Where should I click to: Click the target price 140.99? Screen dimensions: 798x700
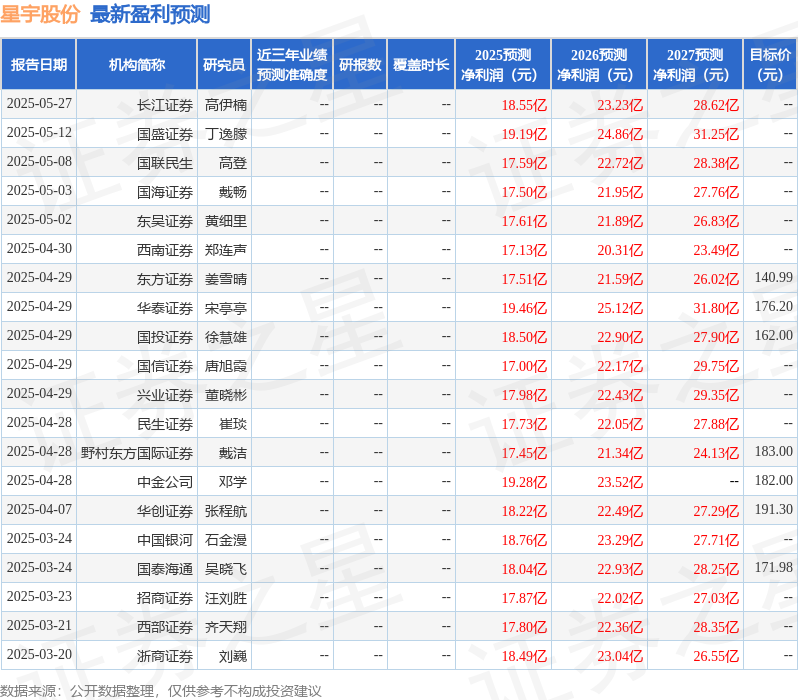pos(774,277)
